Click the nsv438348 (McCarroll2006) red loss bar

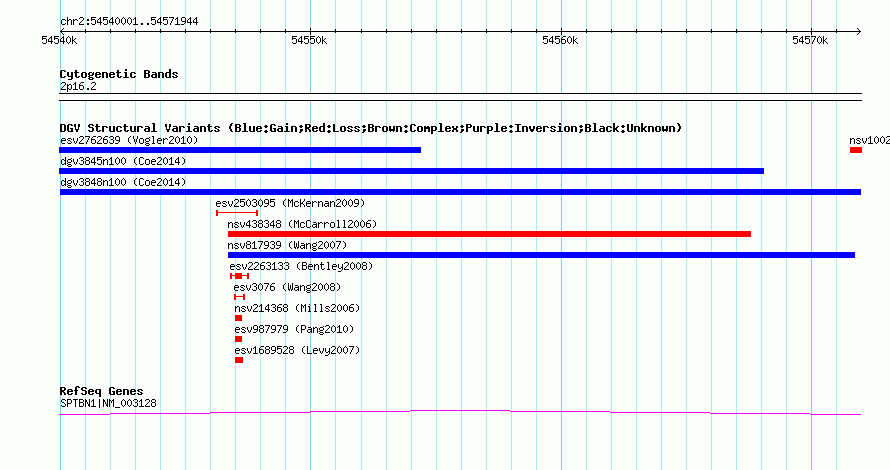tap(489, 234)
